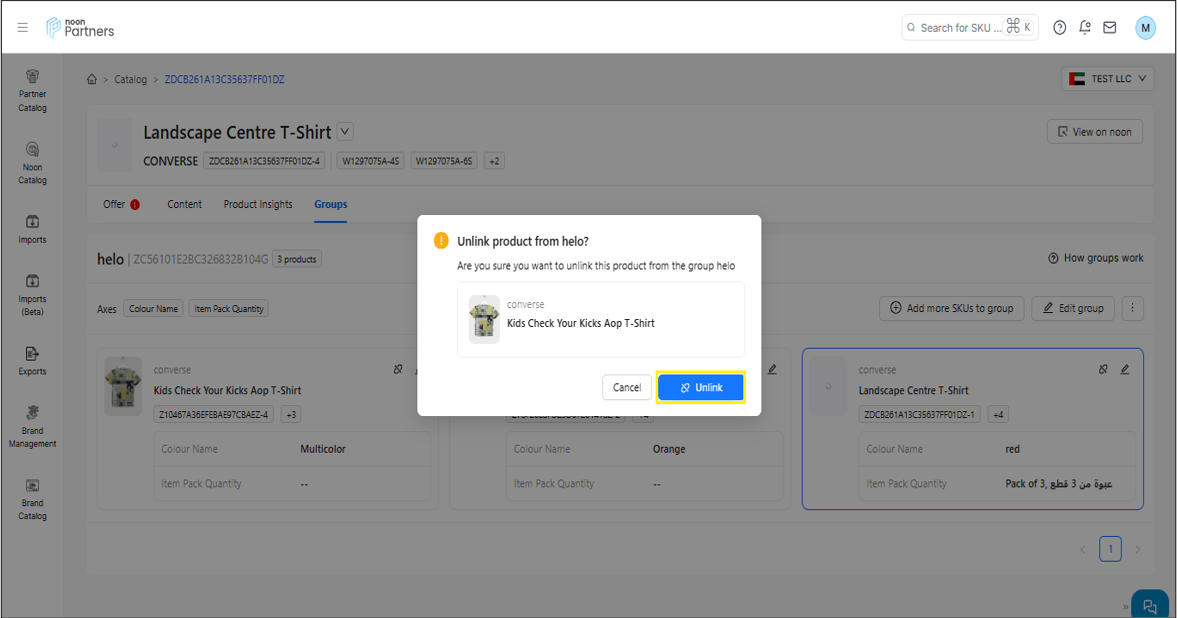Confirm with the blue Unlink button
Screen dimensions: 1178x618
click(700, 387)
